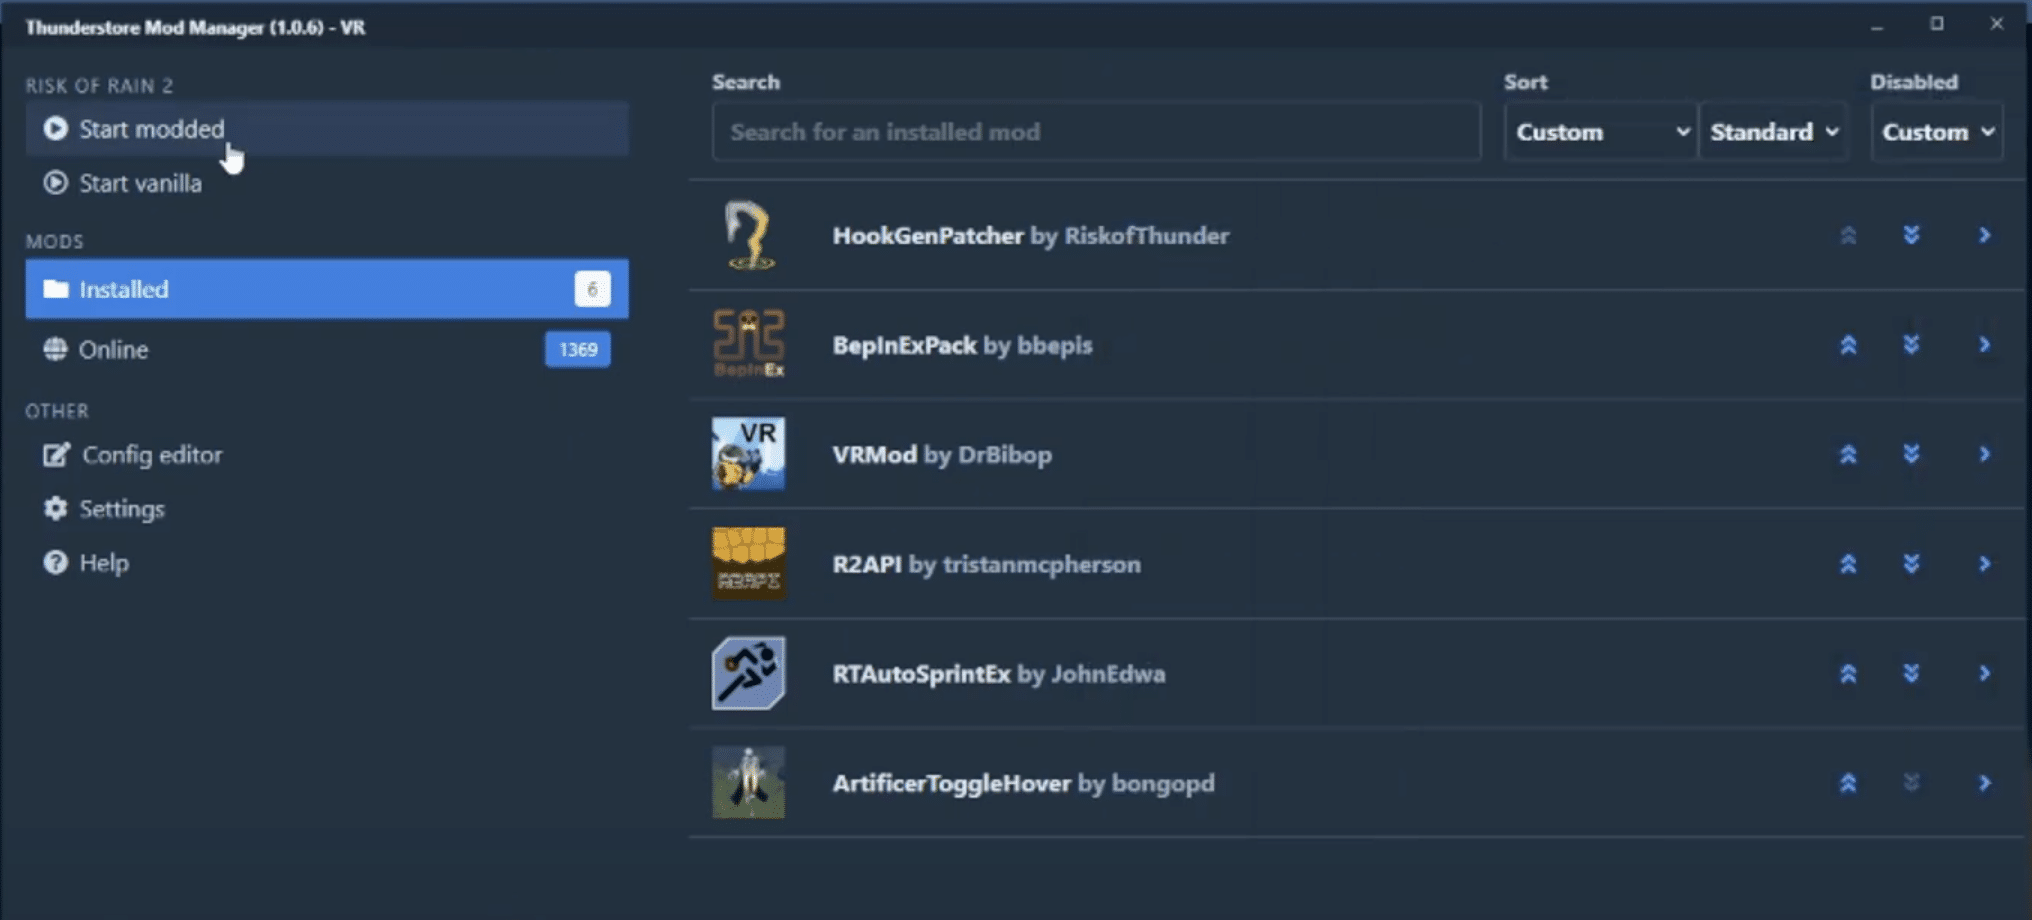Click the Installed folder icon
Image resolution: width=2032 pixels, height=920 pixels.
pos(56,289)
